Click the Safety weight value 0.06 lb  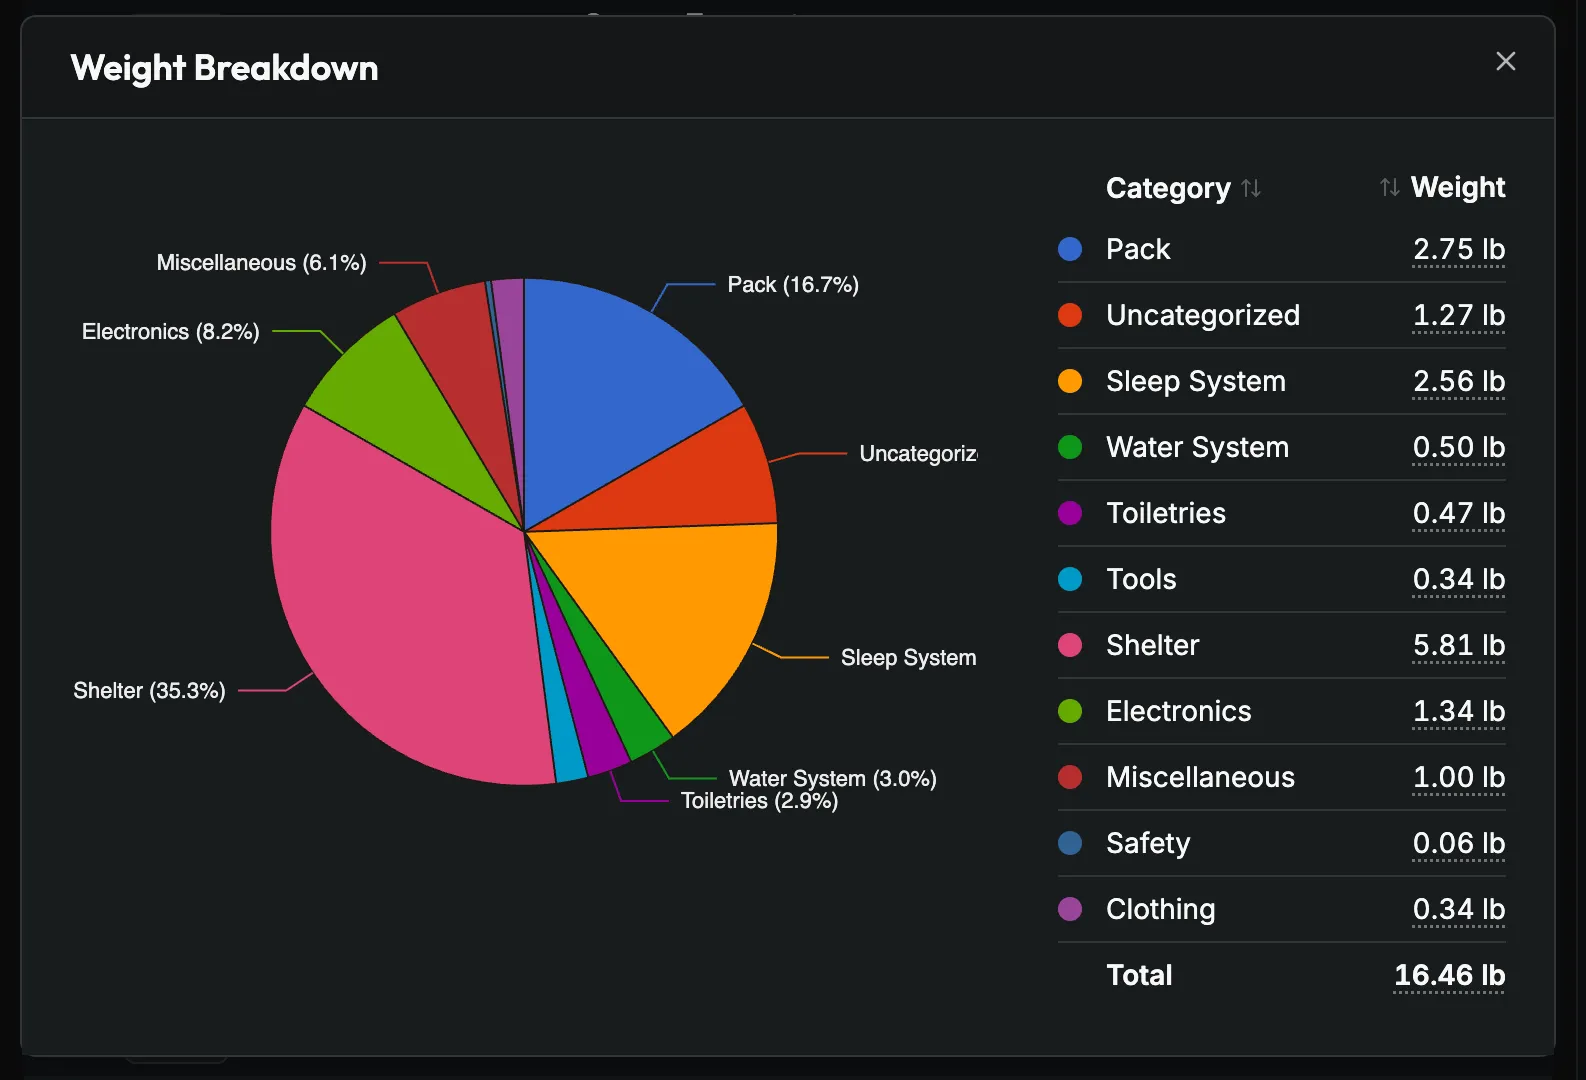(x=1459, y=843)
